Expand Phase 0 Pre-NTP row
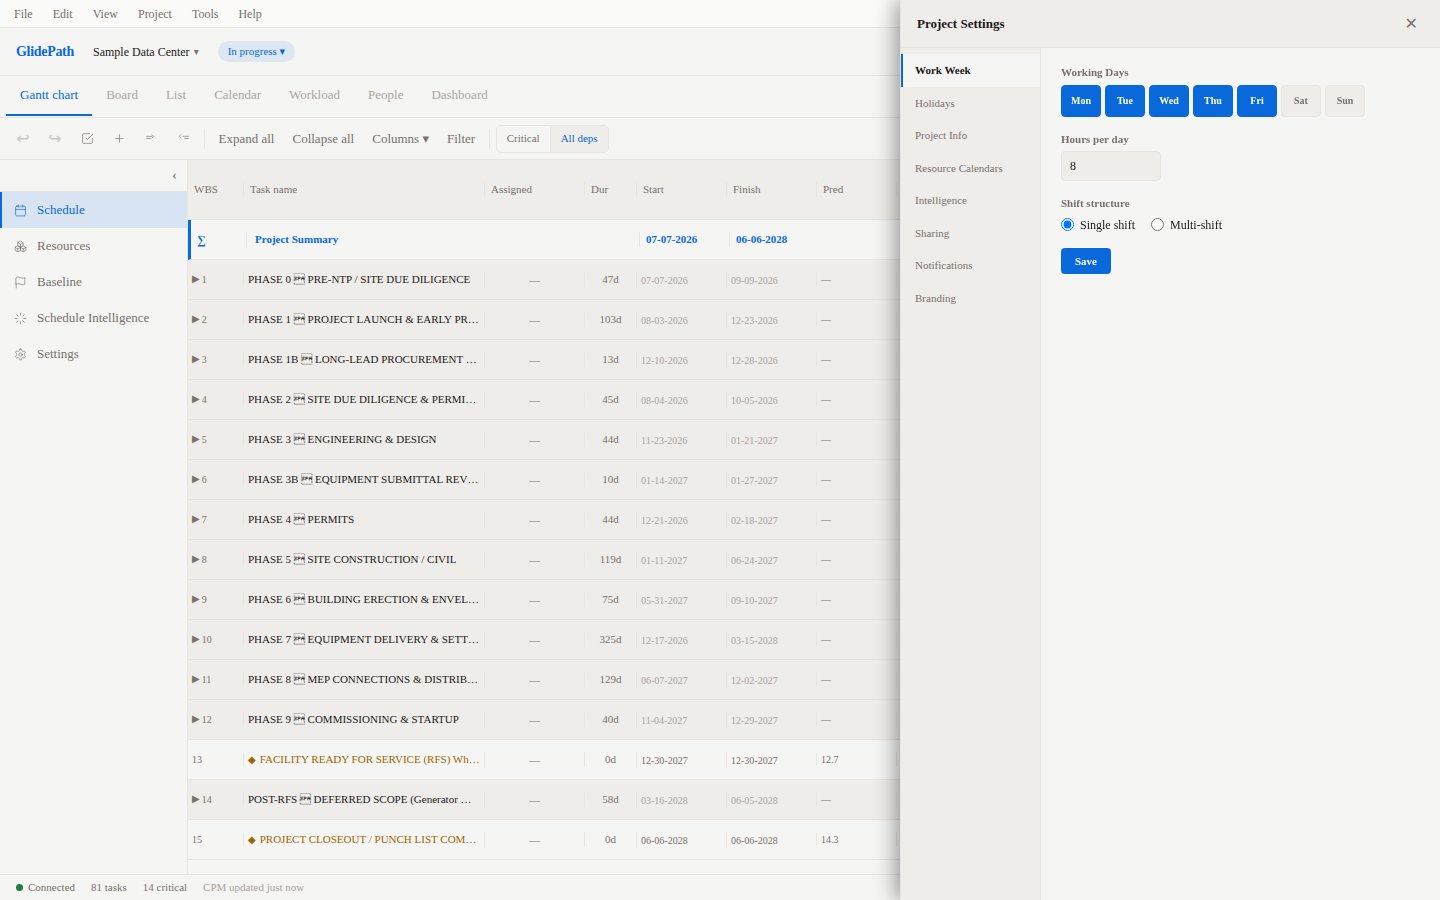1440x900 pixels. pos(196,280)
